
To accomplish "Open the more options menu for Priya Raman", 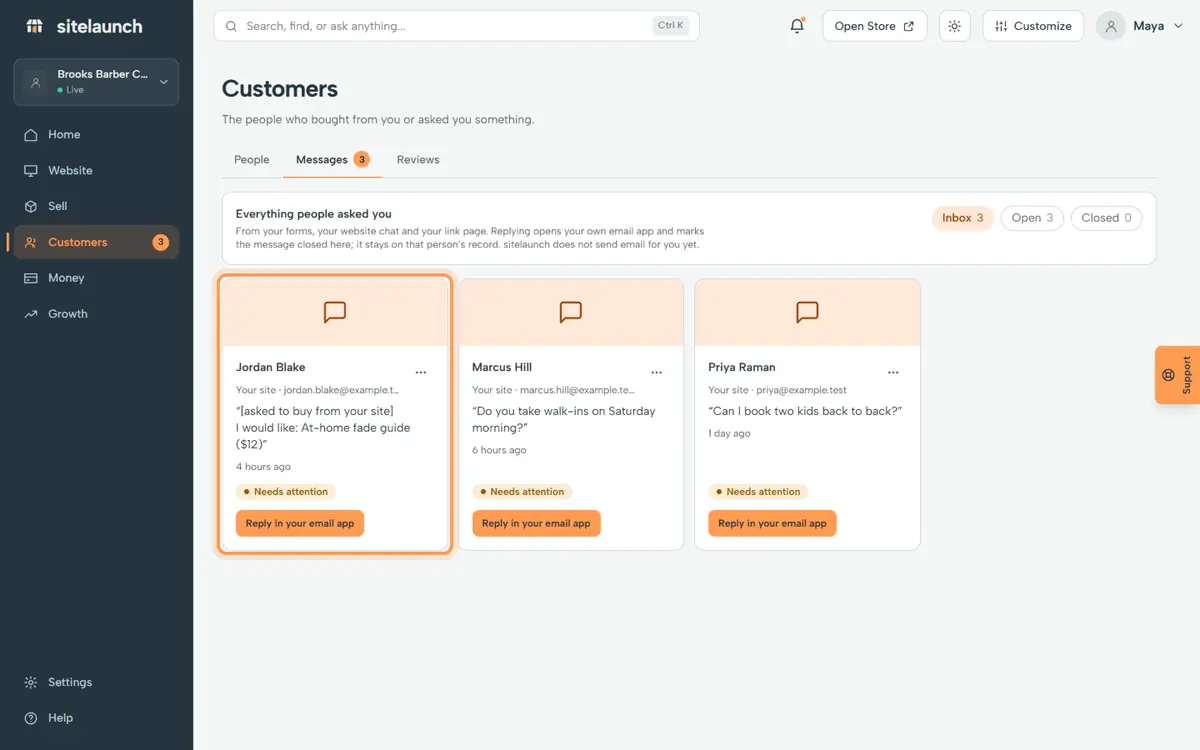I will click(893, 372).
